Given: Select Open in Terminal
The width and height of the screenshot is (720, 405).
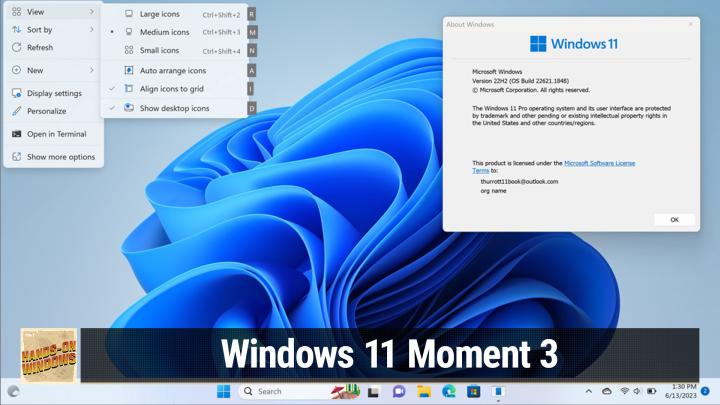Looking at the screenshot, I should (53, 134).
